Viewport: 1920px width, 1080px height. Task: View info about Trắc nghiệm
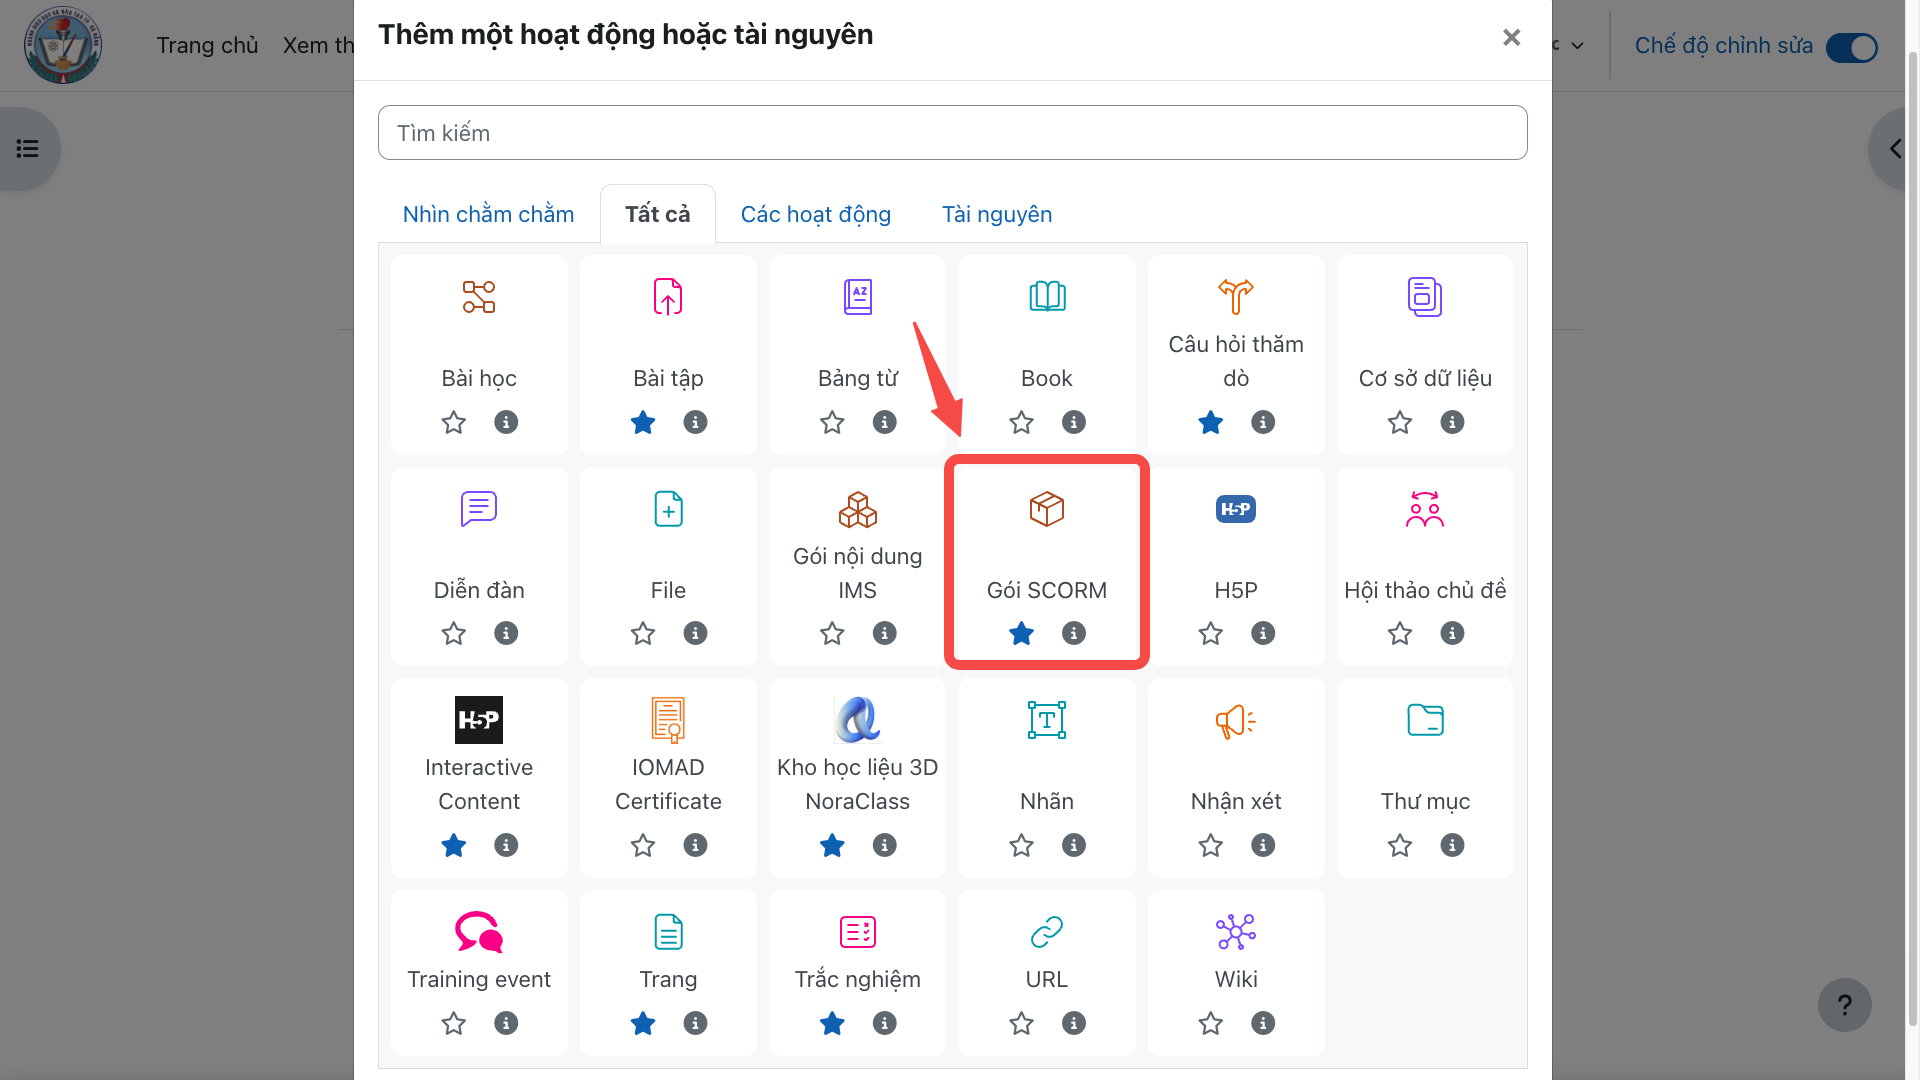(885, 1023)
